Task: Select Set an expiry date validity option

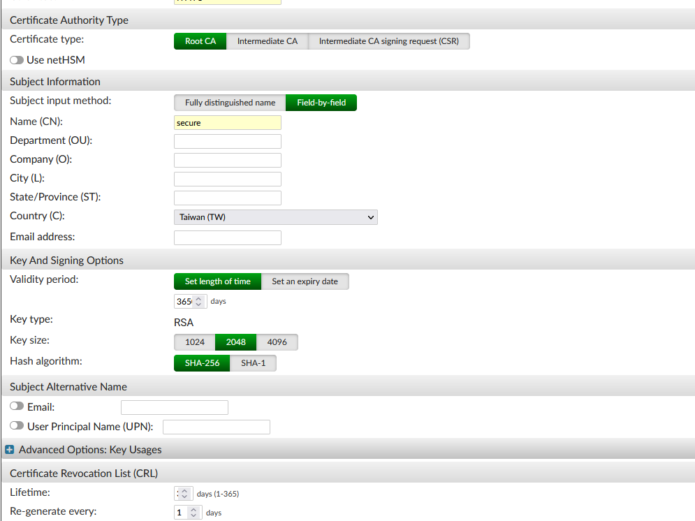Action: (305, 282)
